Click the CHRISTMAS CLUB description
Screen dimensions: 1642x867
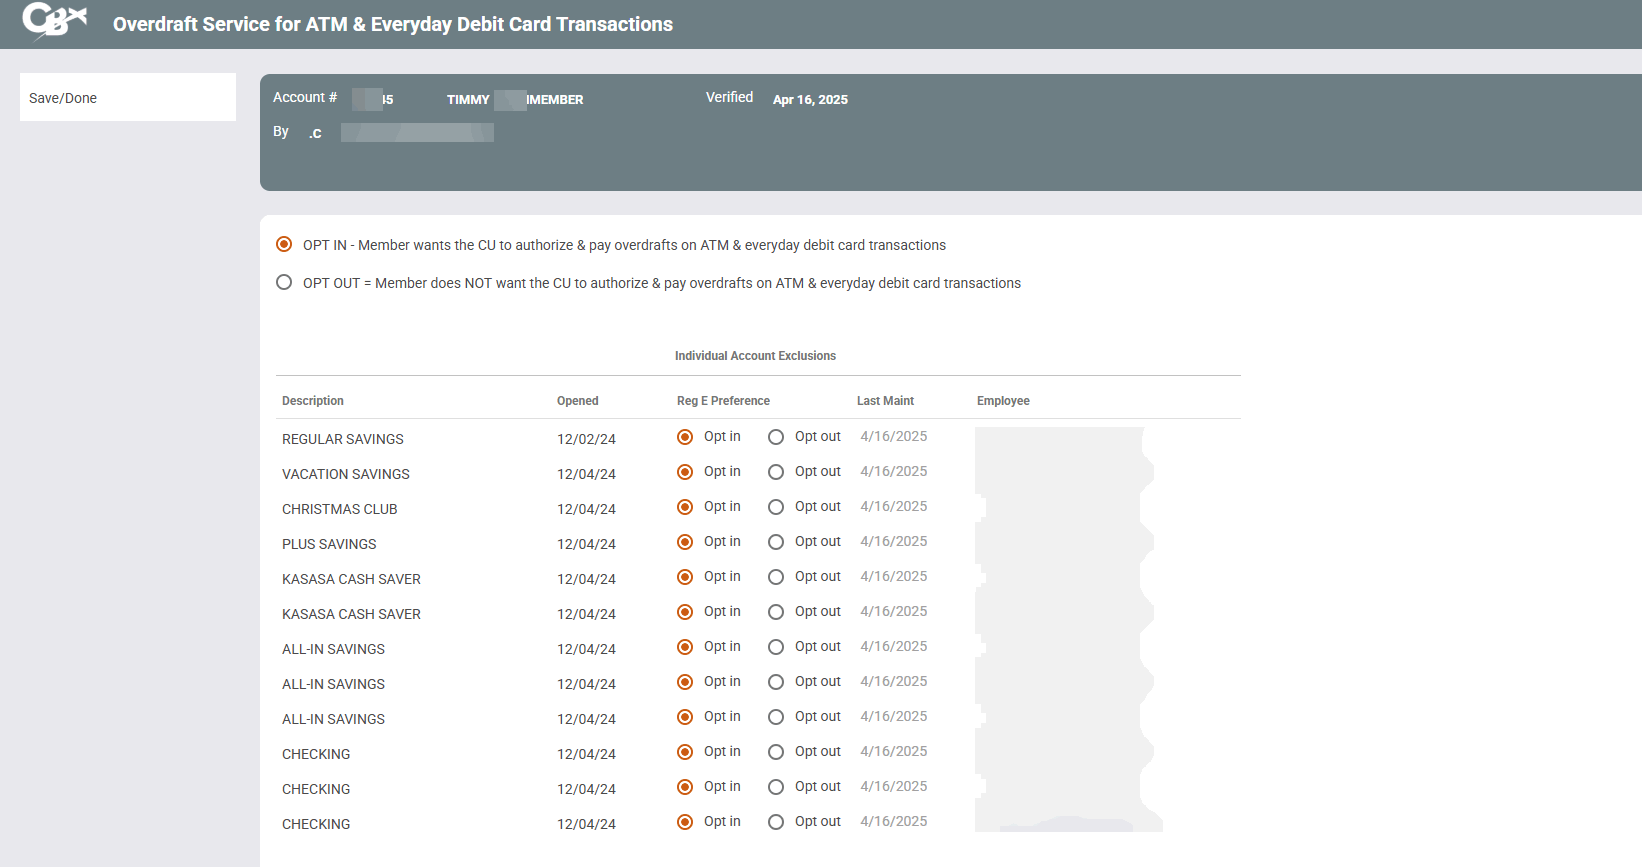point(340,509)
